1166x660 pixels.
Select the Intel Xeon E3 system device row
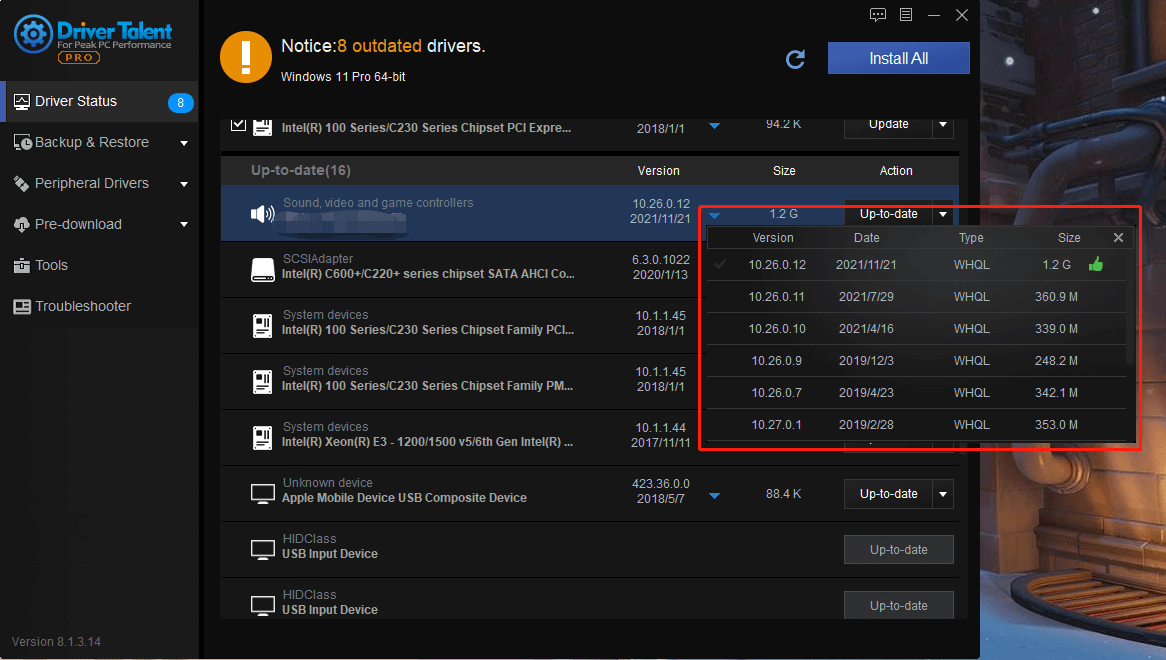pyautogui.click(x=461, y=437)
